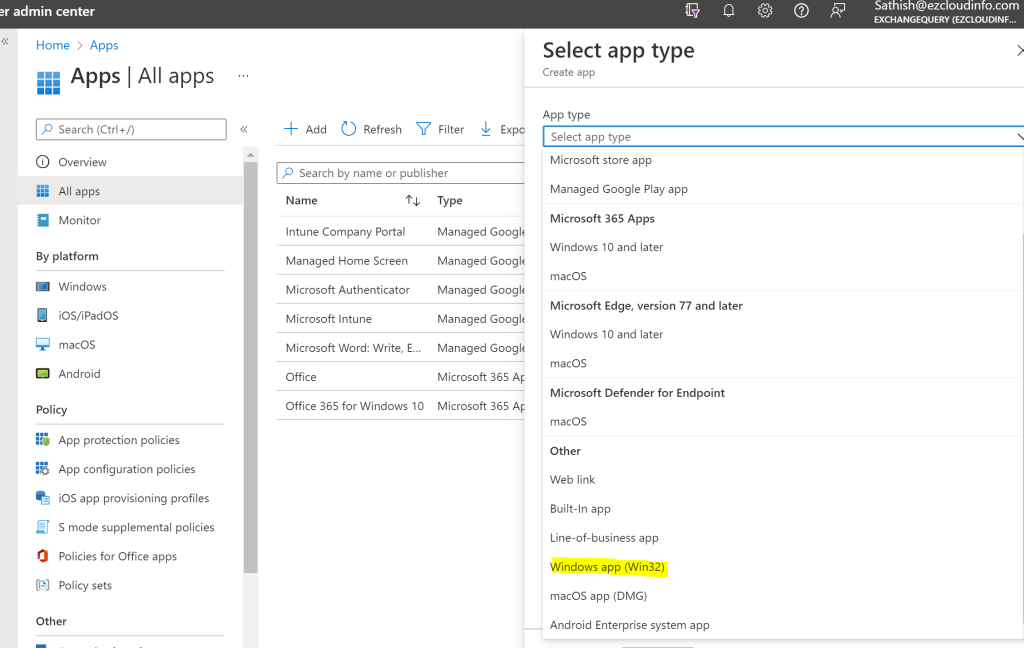Viewport: 1024px width, 648px height.
Task: Open the help question mark icon
Action: click(801, 11)
